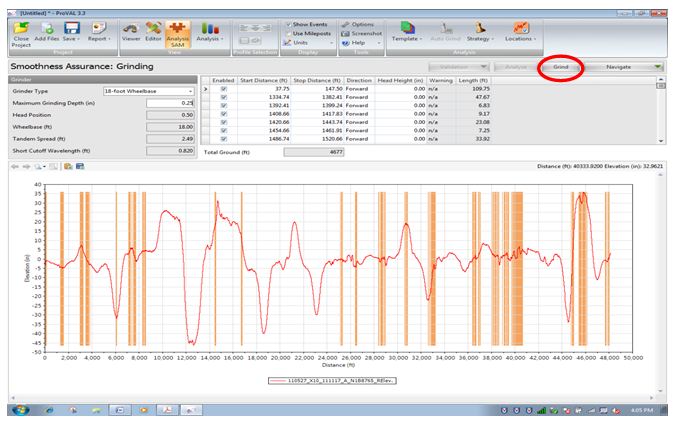
Task: Click the Length (ft) column header
Action: 473,80
